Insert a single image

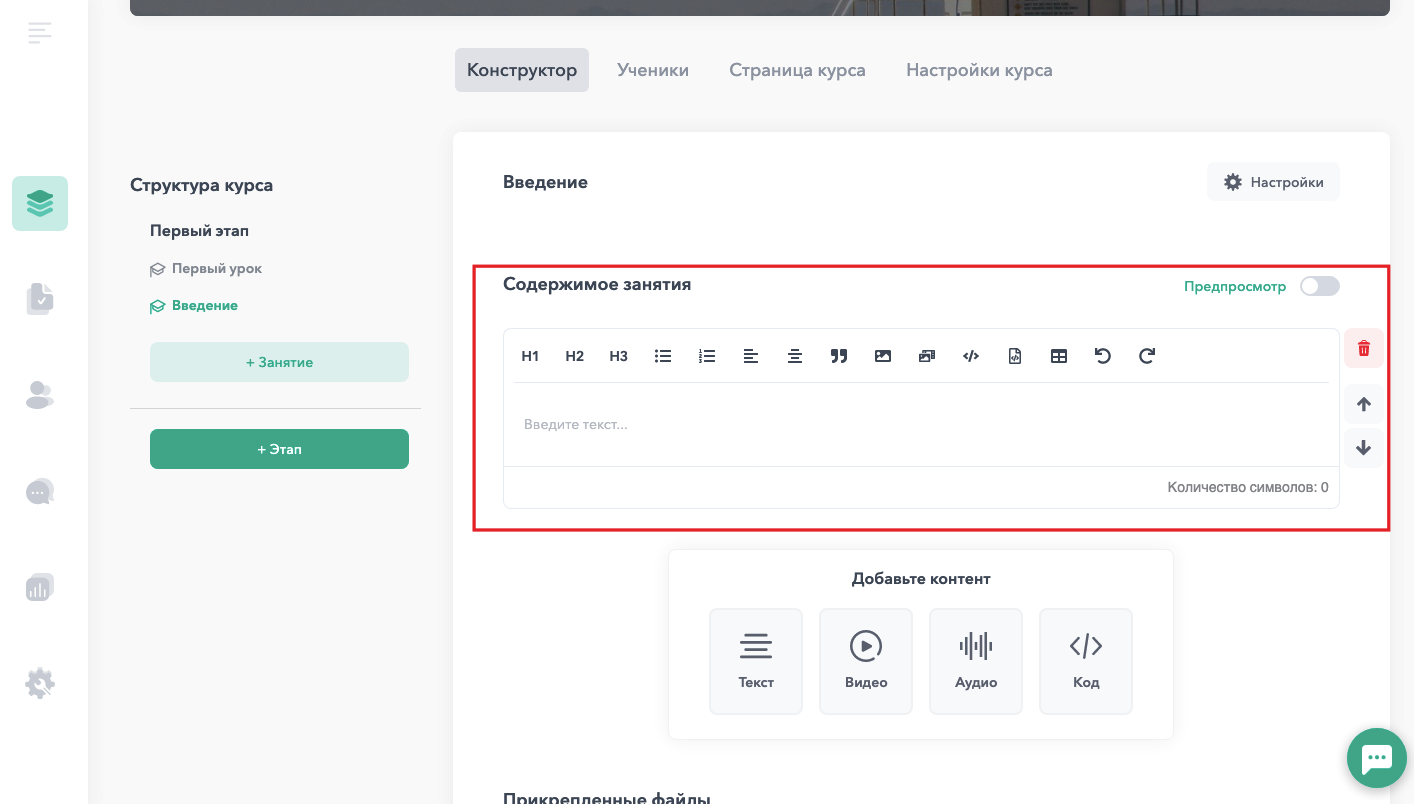tap(883, 356)
